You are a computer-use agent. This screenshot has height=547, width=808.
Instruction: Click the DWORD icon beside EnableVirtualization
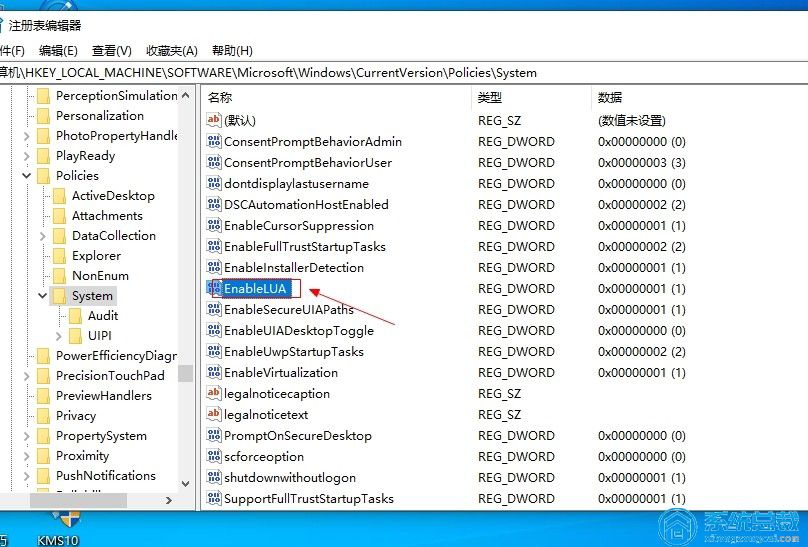point(213,372)
